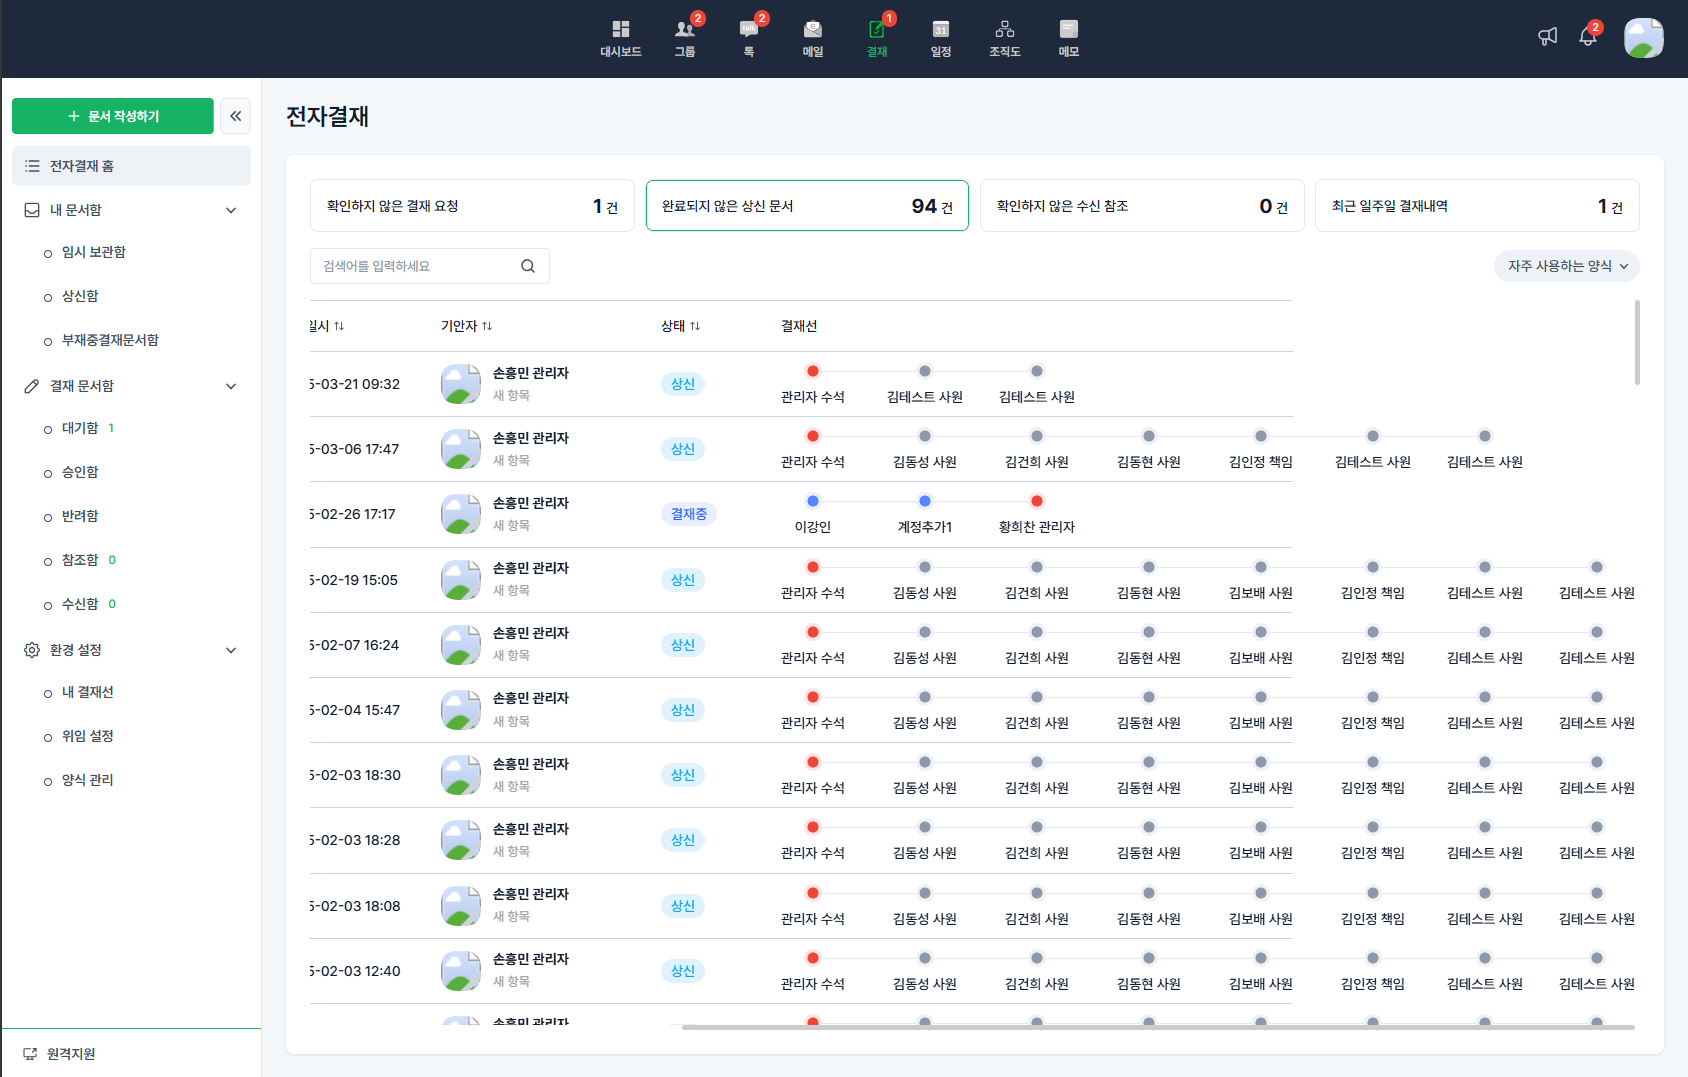Open the 메모 icon

tap(1068, 38)
